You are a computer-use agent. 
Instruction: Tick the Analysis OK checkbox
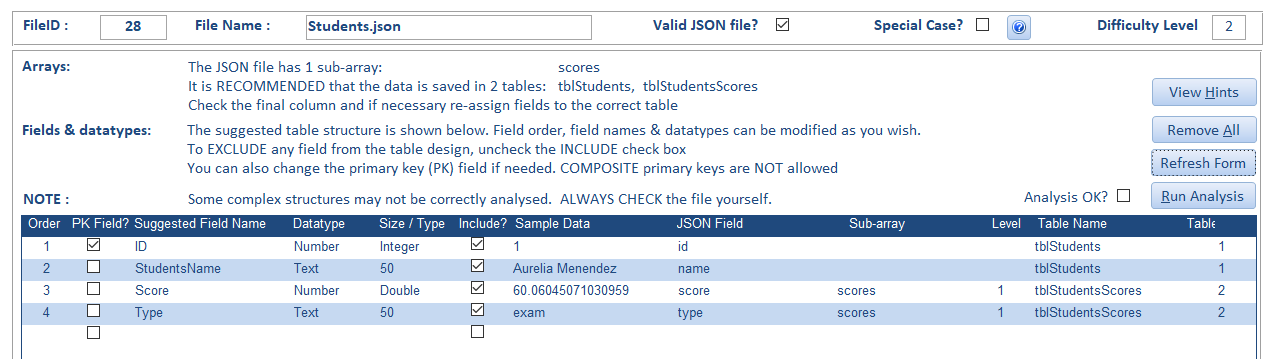[1123, 196]
